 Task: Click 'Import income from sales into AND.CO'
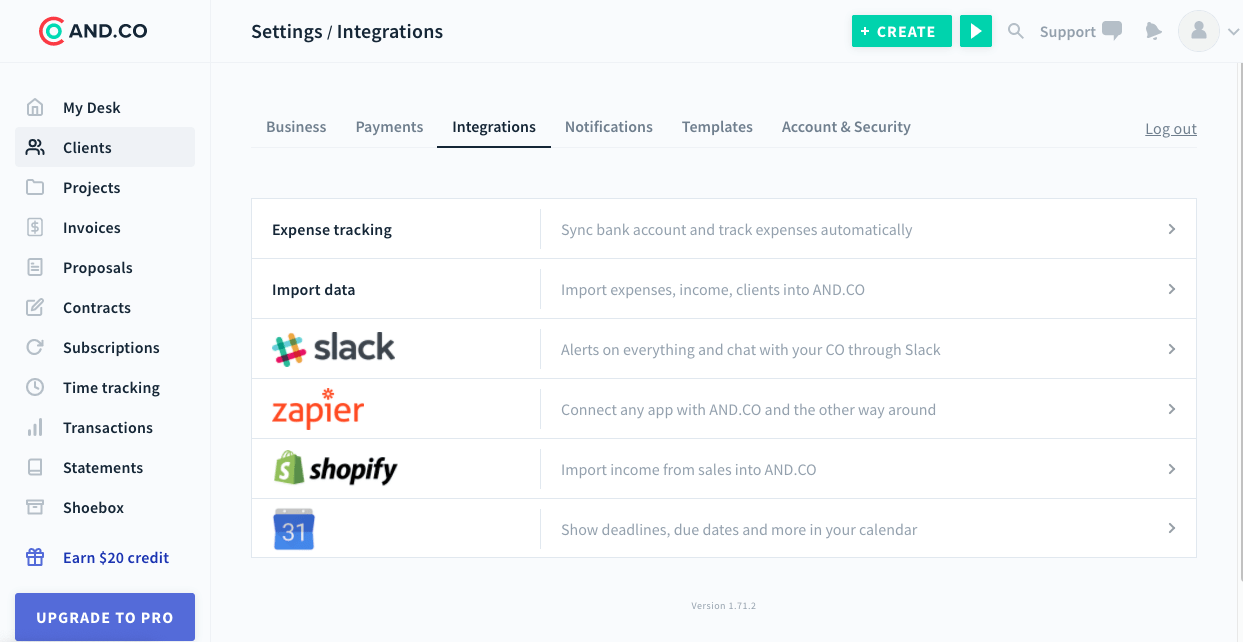[688, 470]
